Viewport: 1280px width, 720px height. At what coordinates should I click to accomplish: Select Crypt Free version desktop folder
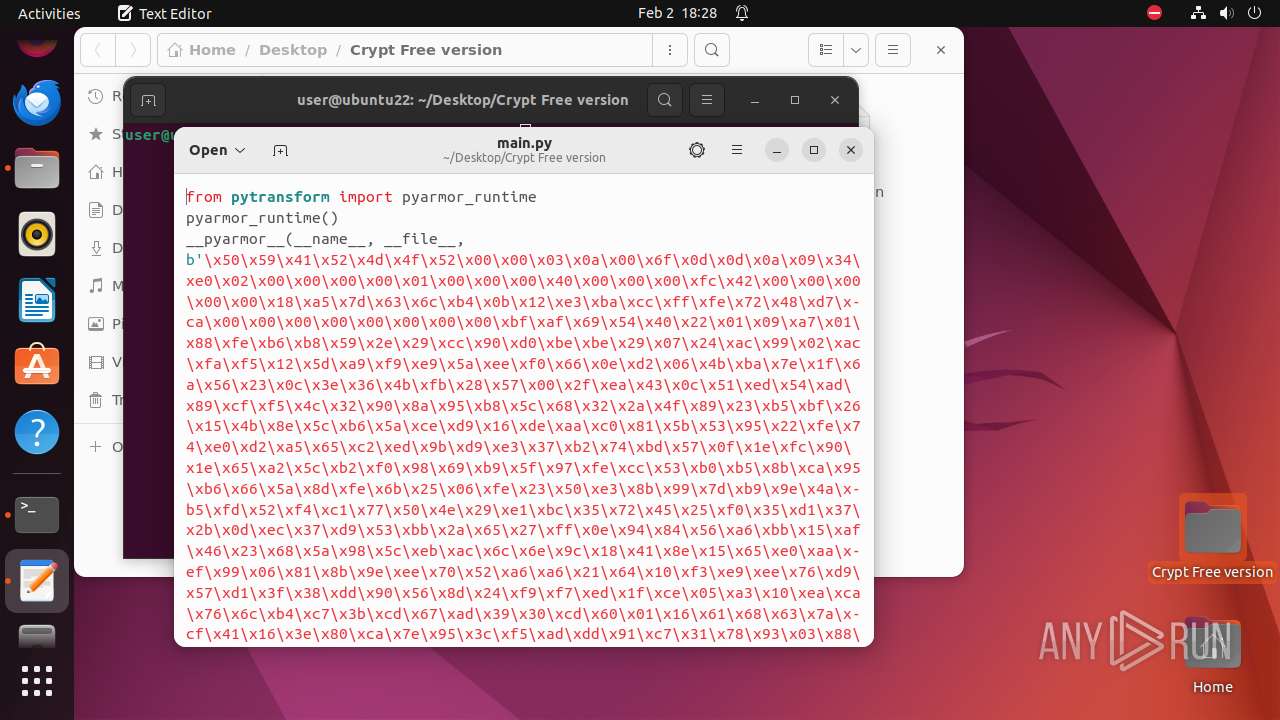(x=1212, y=537)
